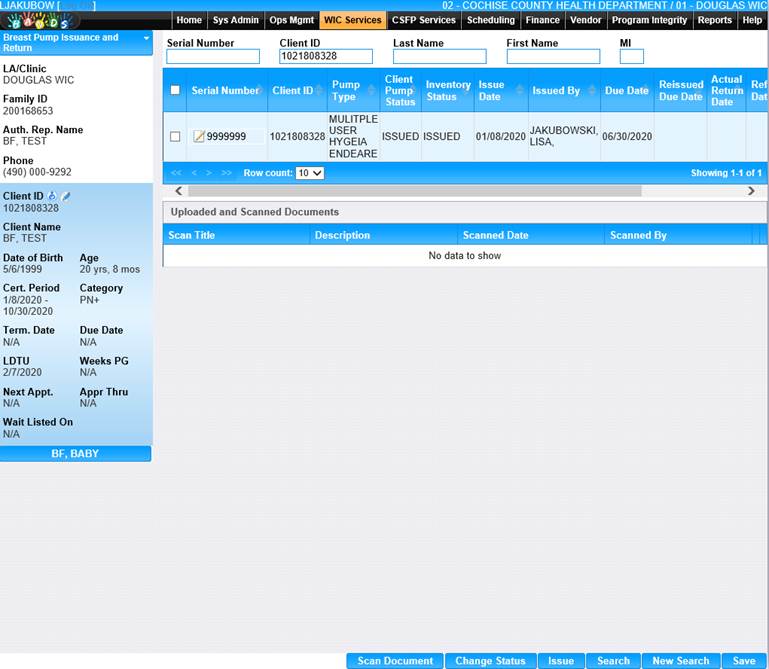
Task: Click the Scan Document button
Action: [395, 661]
